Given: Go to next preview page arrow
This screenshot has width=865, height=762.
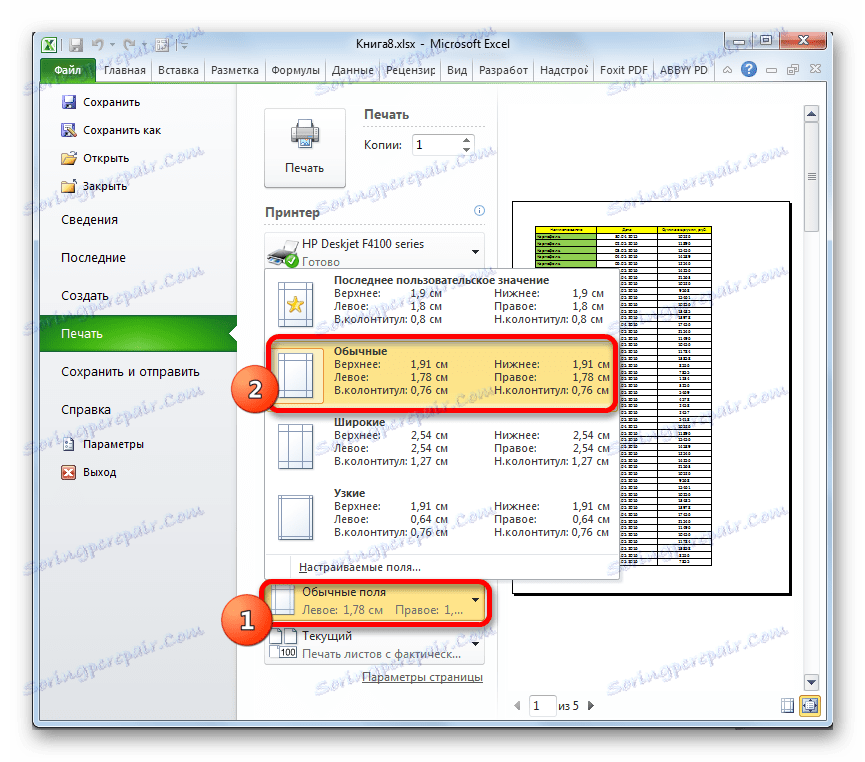Looking at the screenshot, I should (591, 705).
